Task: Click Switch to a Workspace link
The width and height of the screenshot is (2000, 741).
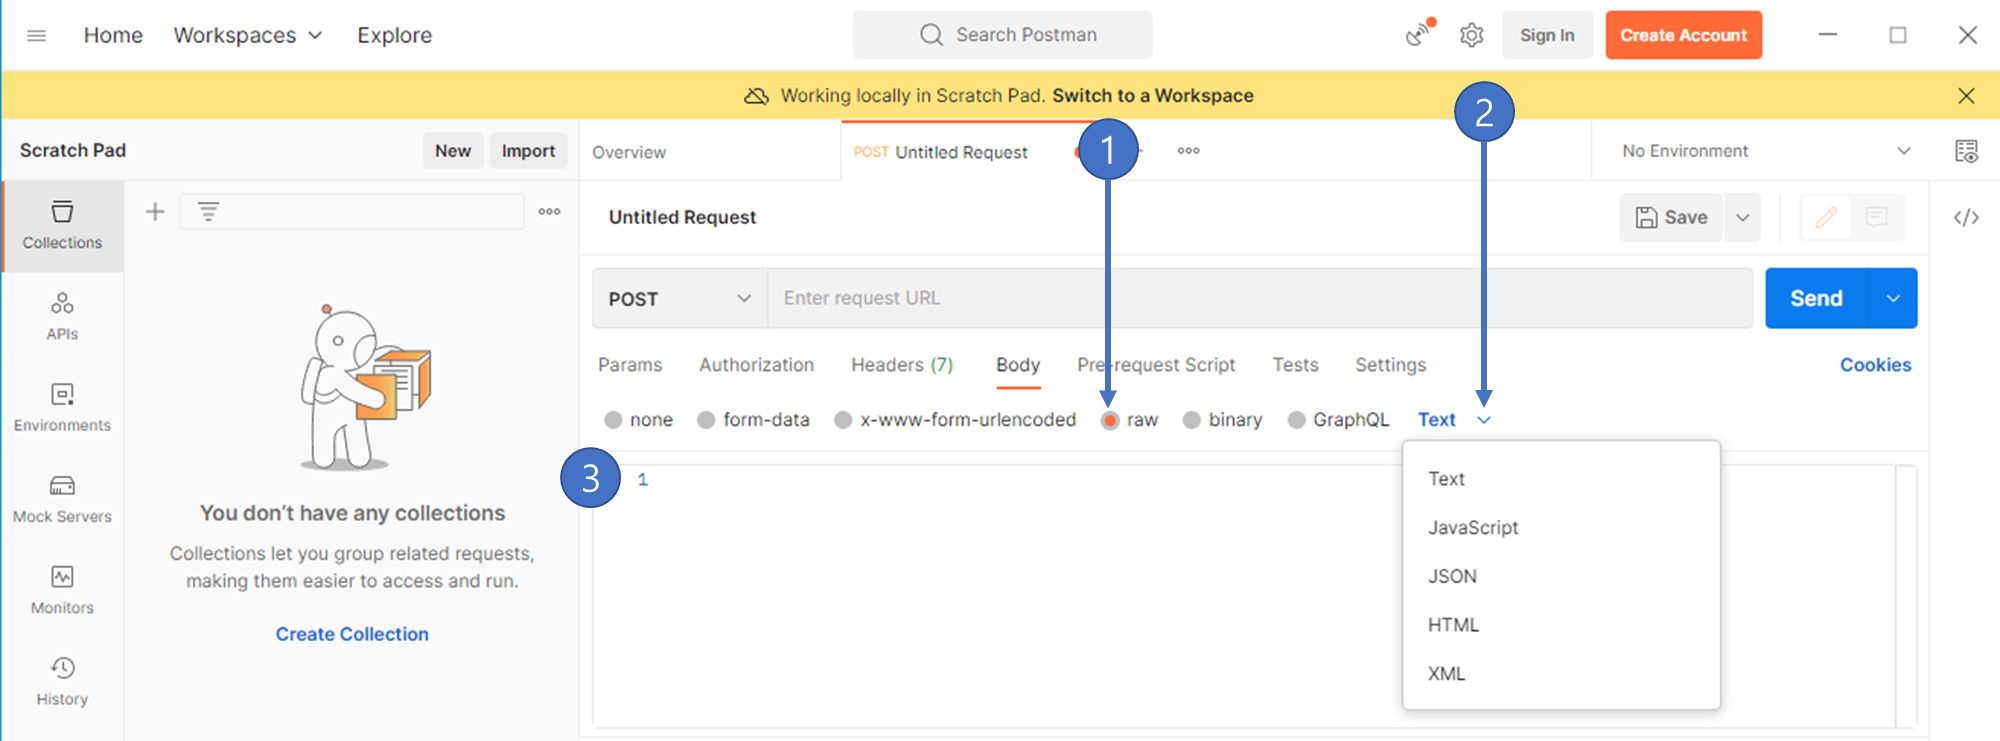Action: (x=1153, y=95)
